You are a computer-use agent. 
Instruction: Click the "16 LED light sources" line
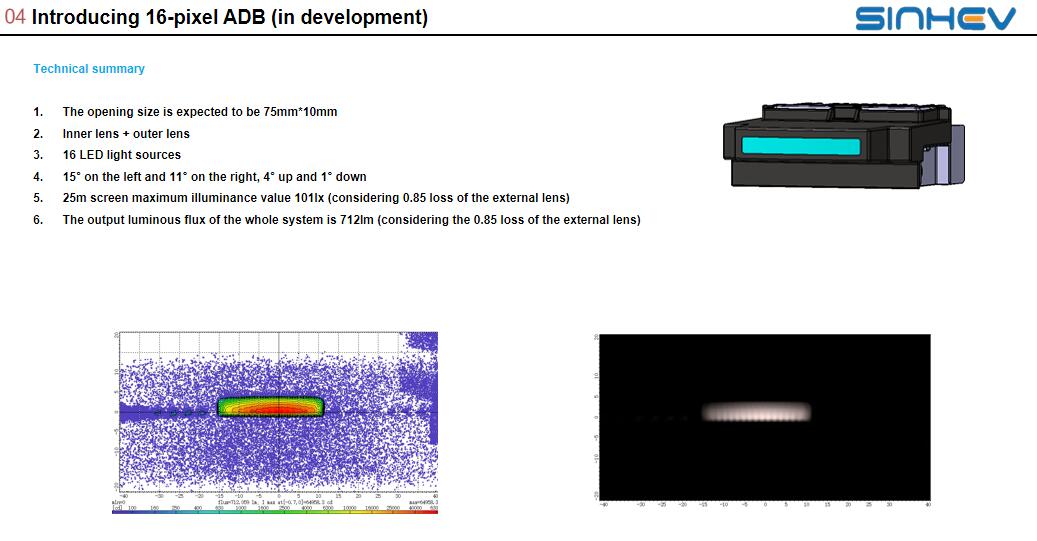pos(122,155)
